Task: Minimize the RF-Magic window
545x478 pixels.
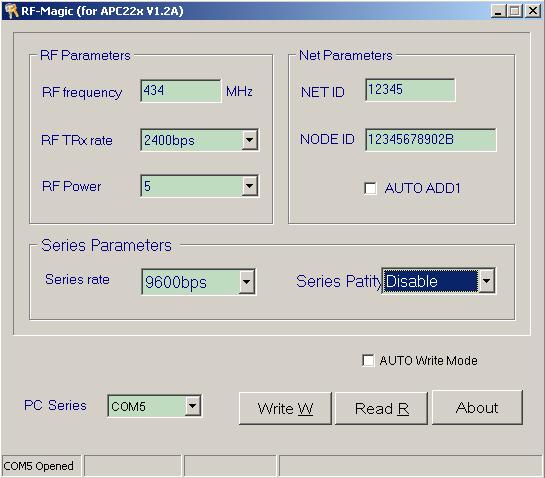Action: tap(498, 11)
